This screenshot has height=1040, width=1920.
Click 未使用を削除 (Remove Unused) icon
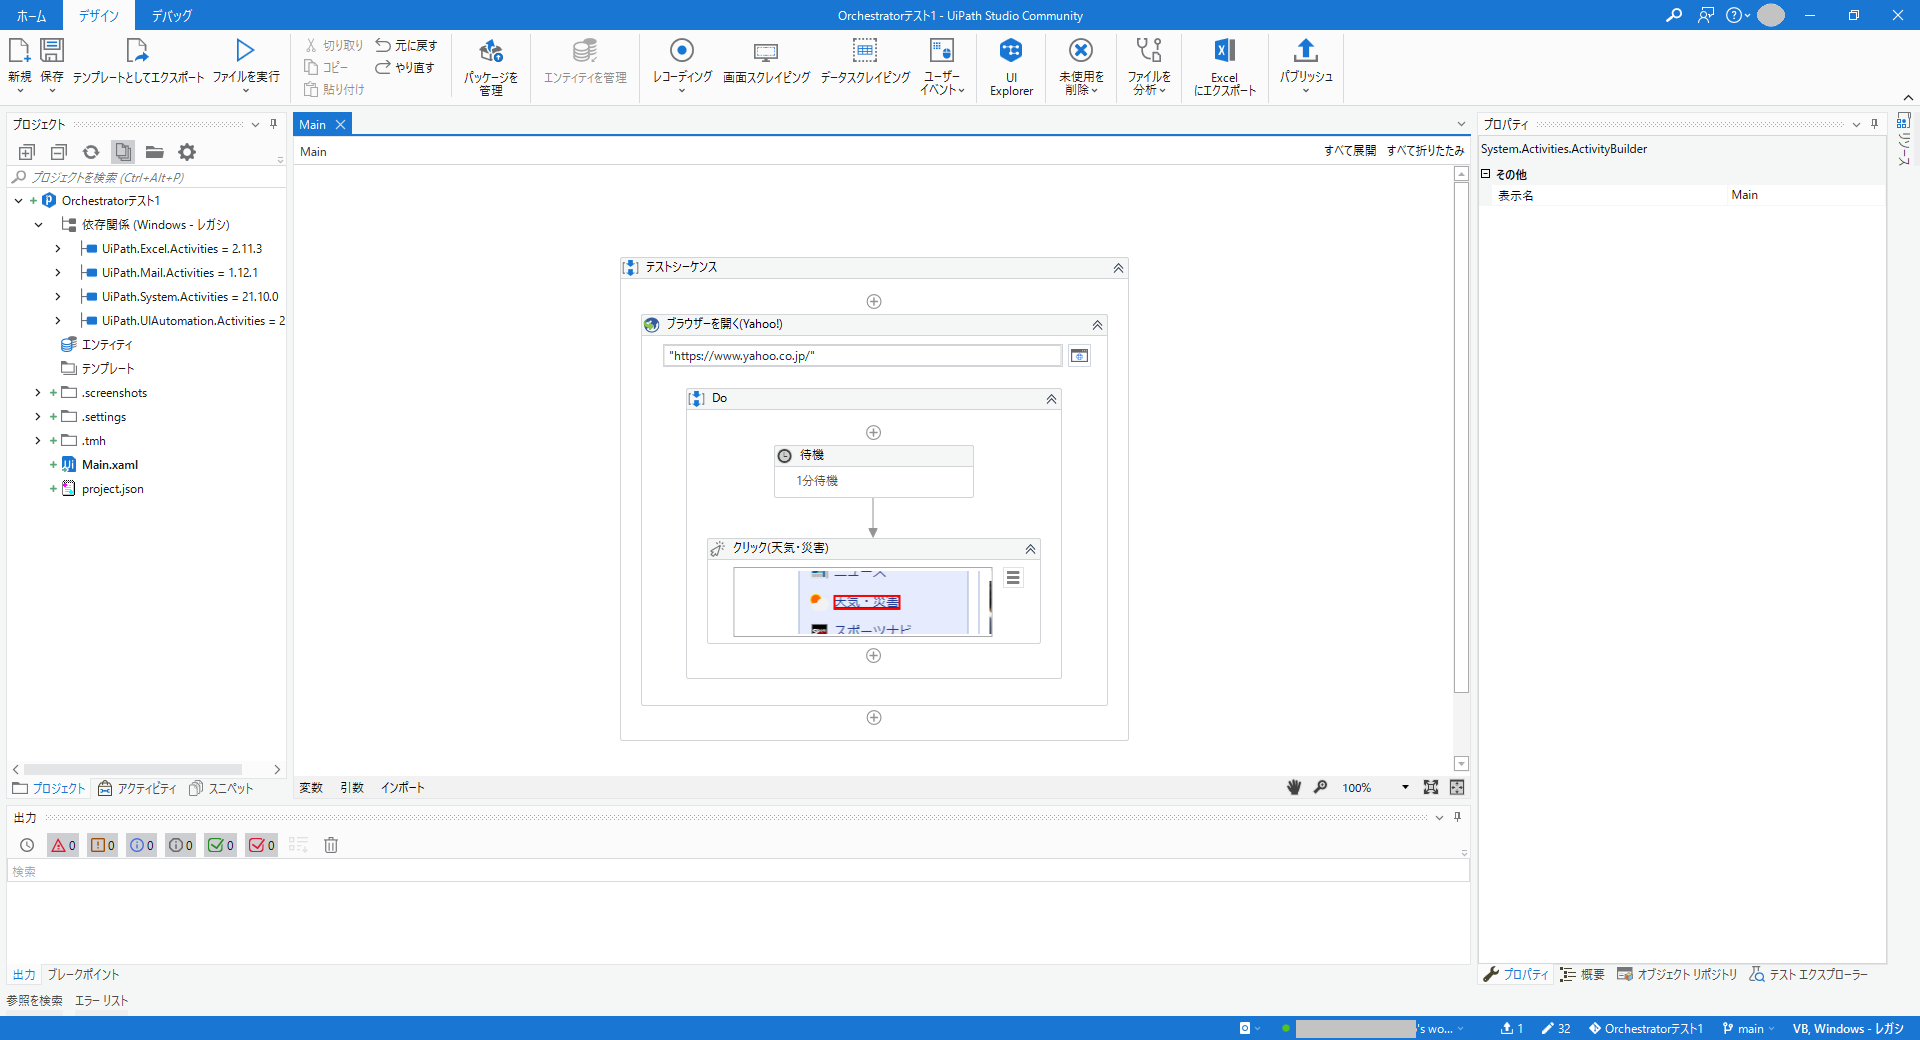click(x=1081, y=66)
